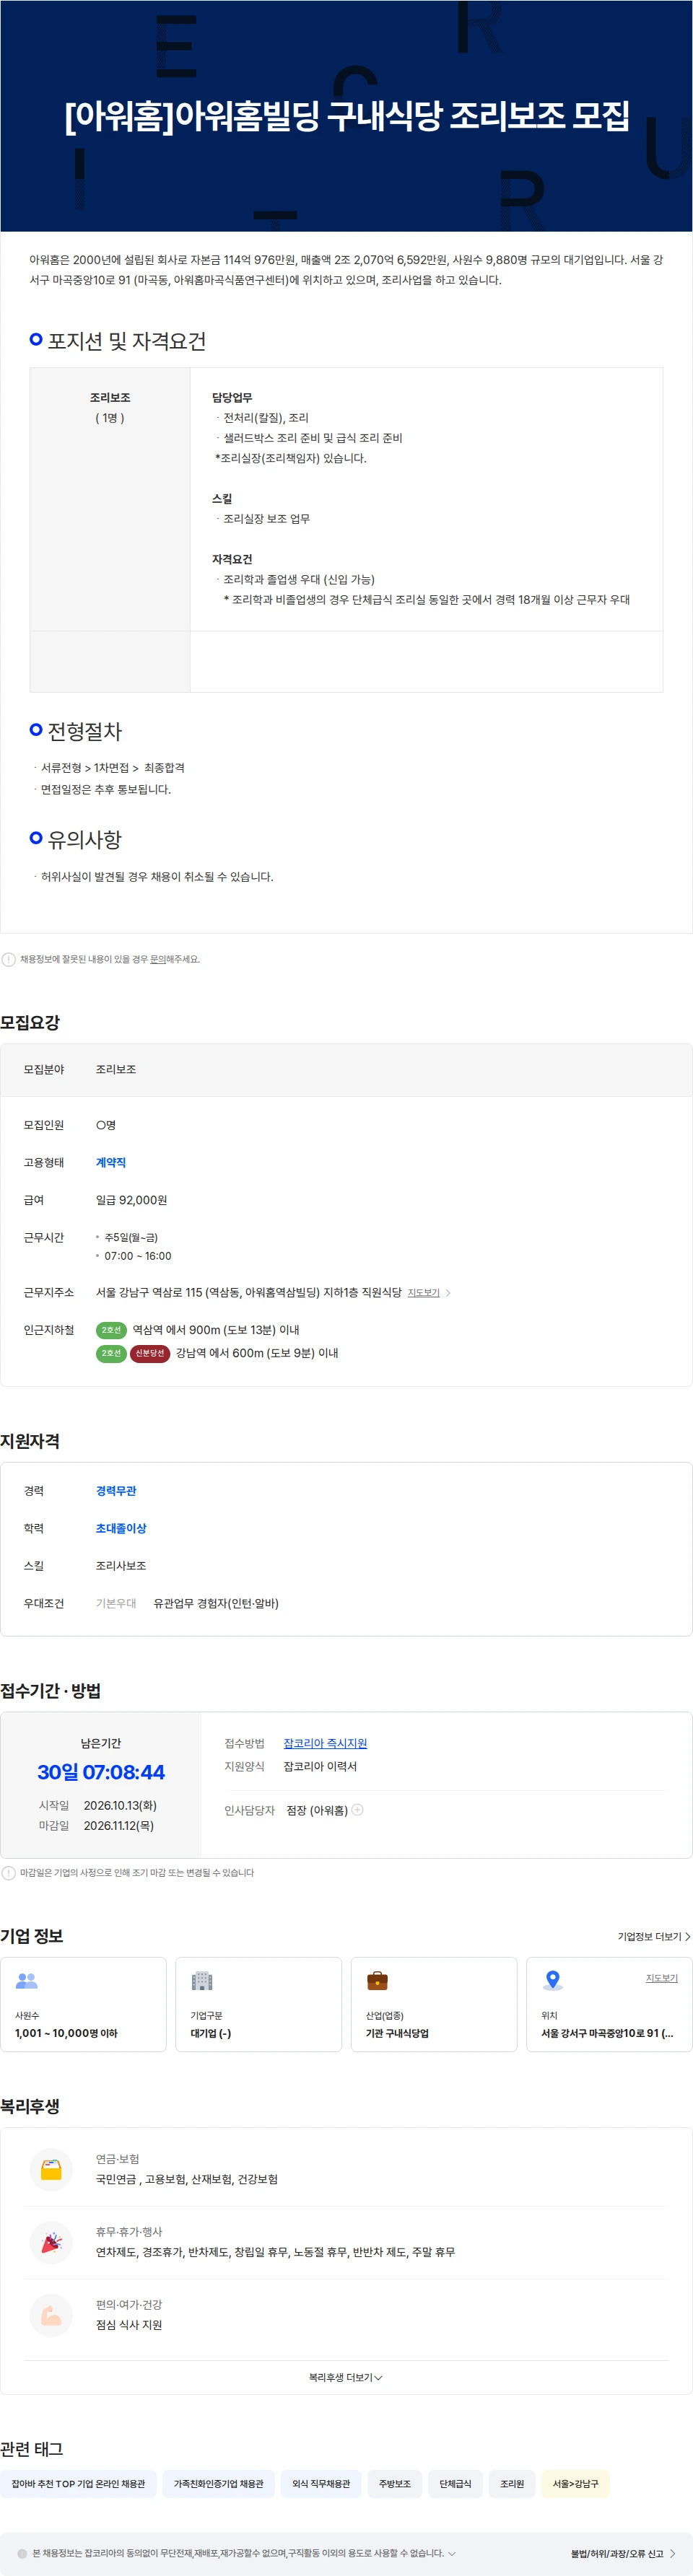Image resolution: width=693 pixels, height=2576 pixels.
Task: Click 초대졸이상 education text
Action: pos(121,1528)
